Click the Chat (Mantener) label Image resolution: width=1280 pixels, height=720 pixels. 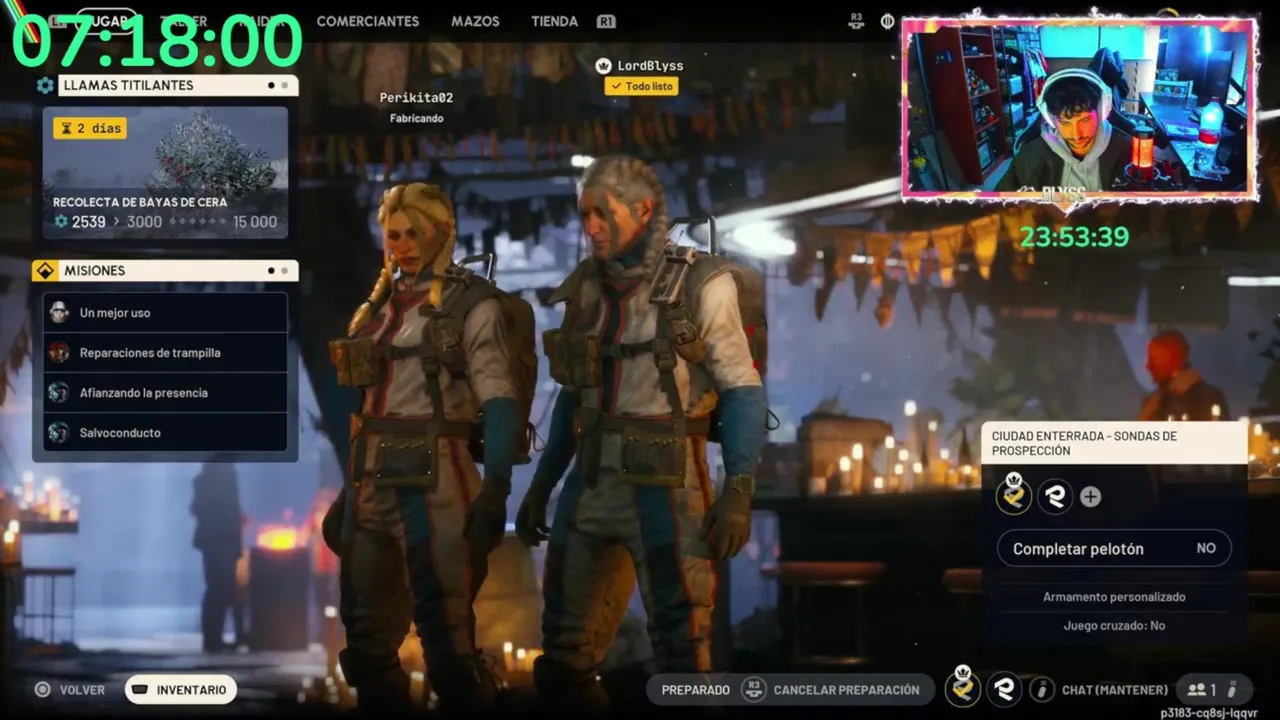point(1115,690)
